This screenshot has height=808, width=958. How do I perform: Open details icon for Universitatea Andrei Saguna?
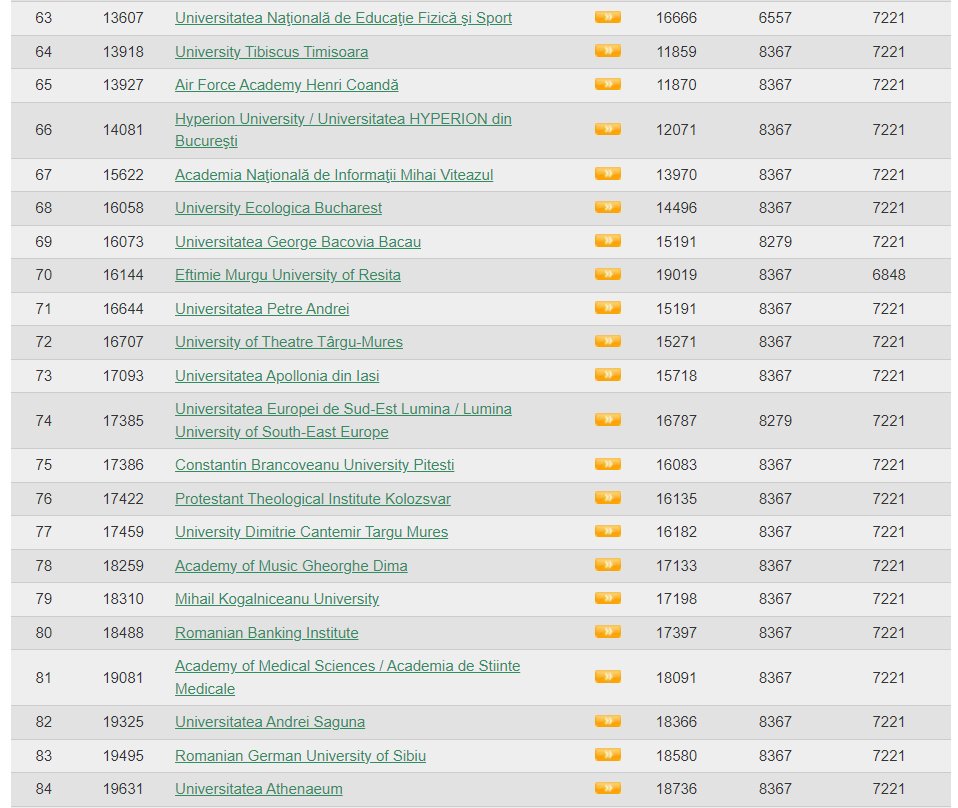607,721
